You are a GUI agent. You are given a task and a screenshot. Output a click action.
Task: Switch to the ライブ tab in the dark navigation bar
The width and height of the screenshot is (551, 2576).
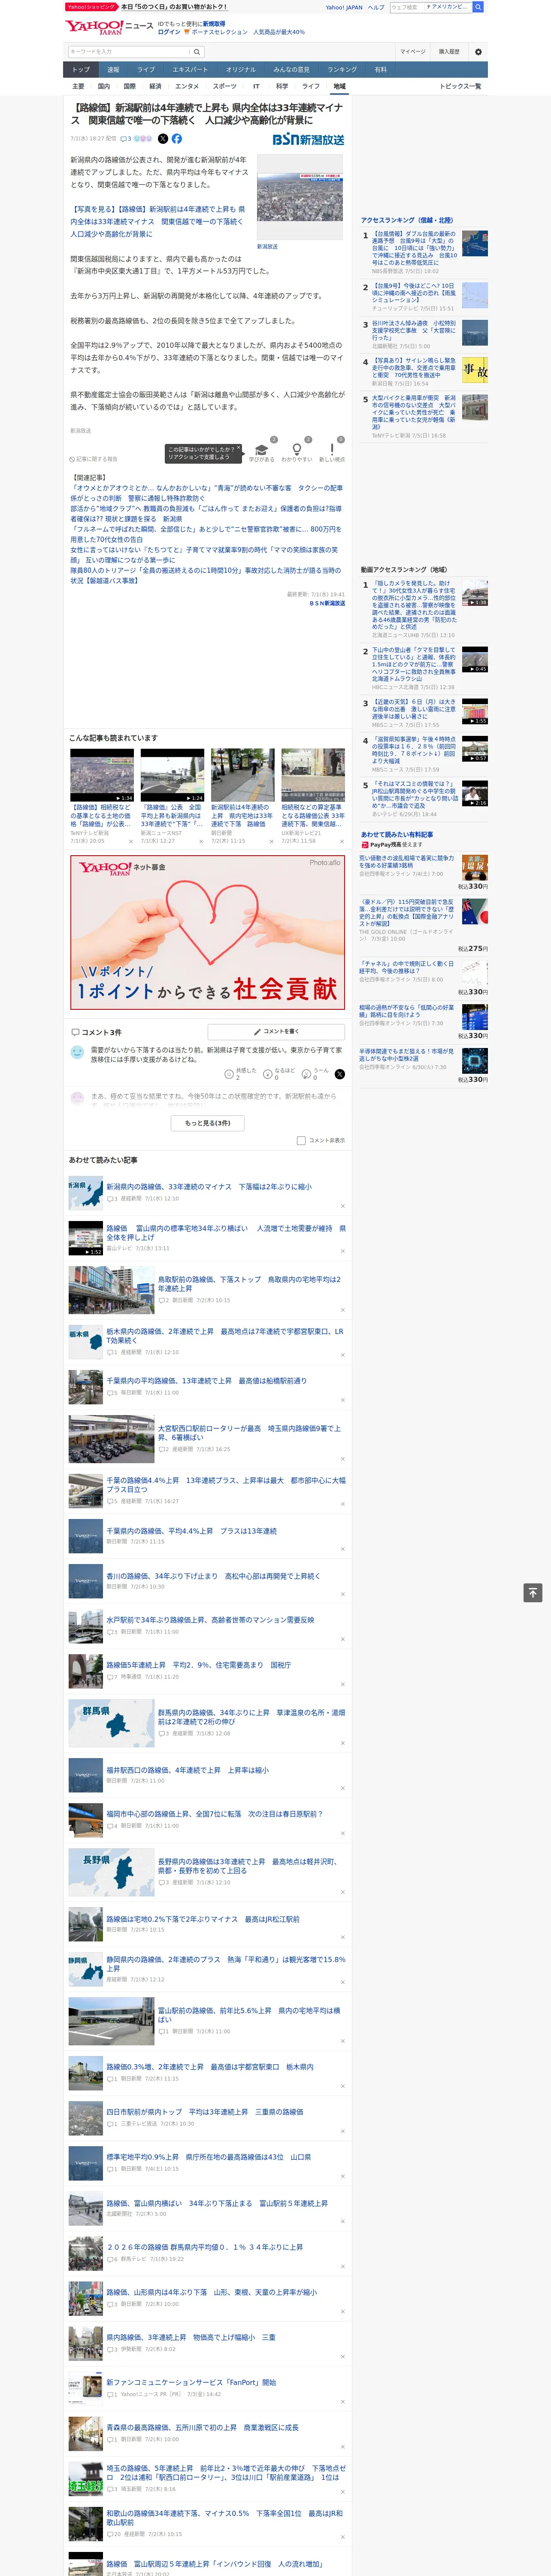point(146,70)
